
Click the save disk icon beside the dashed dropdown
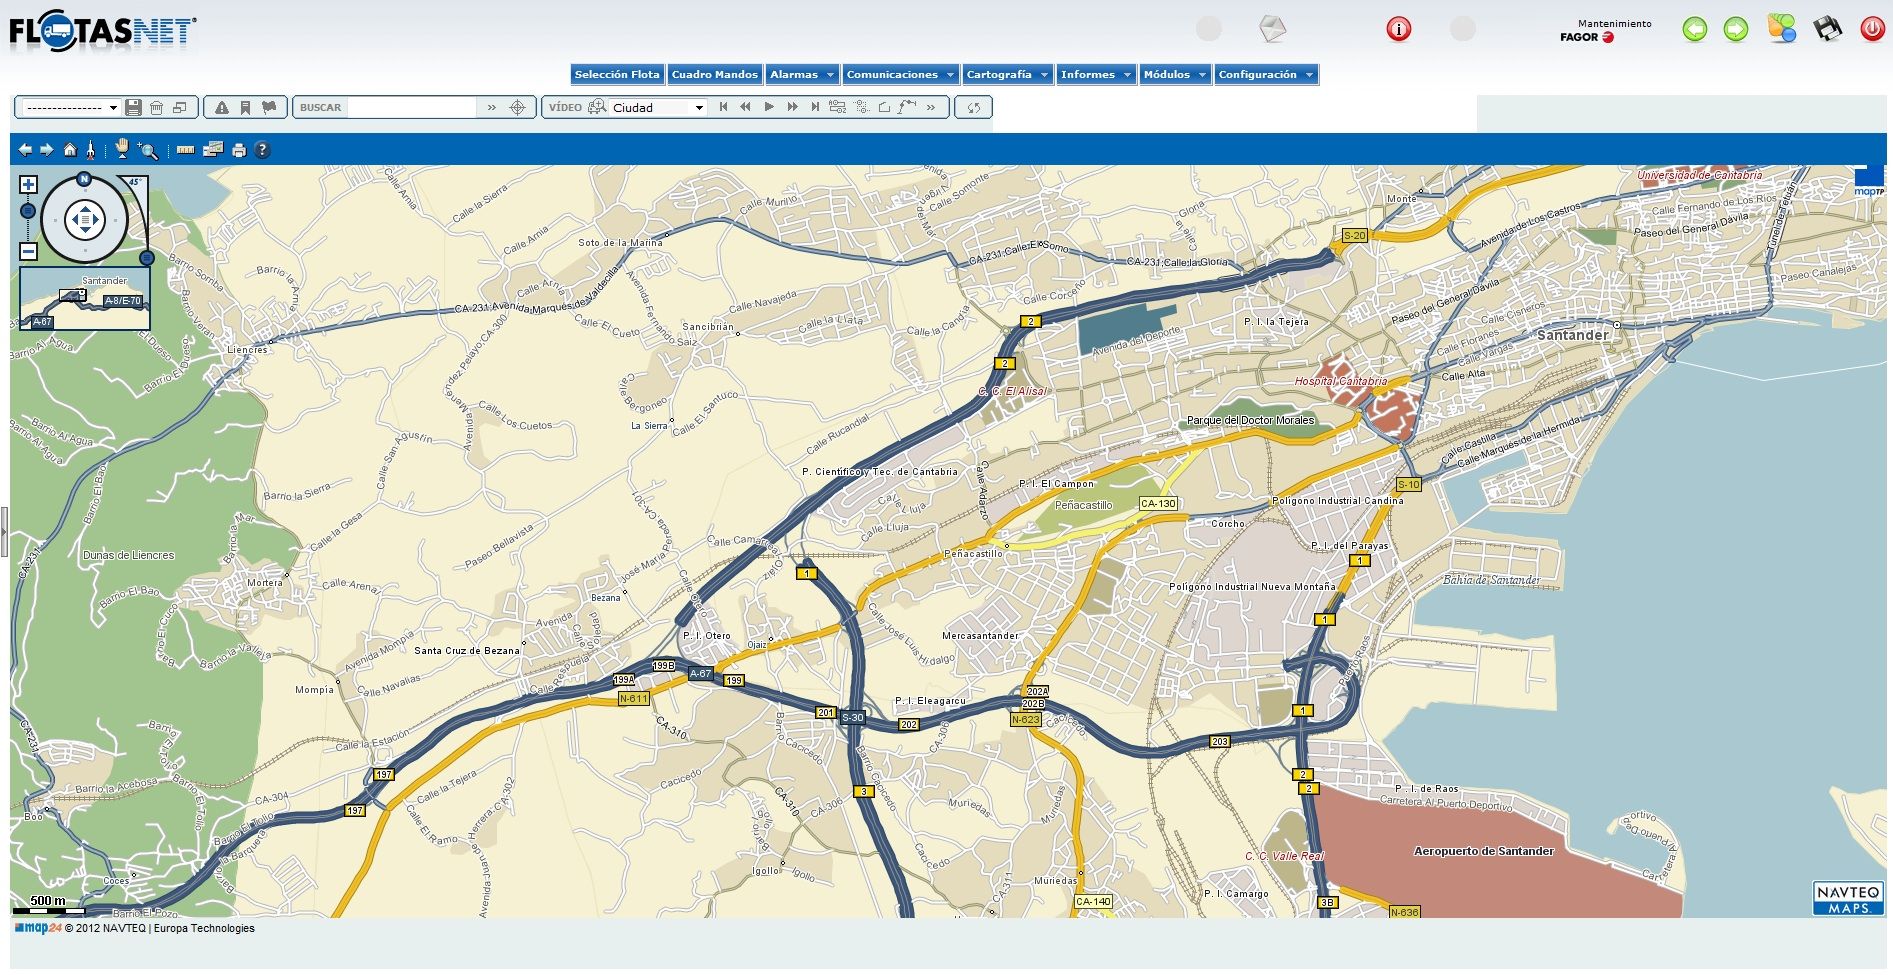[134, 107]
